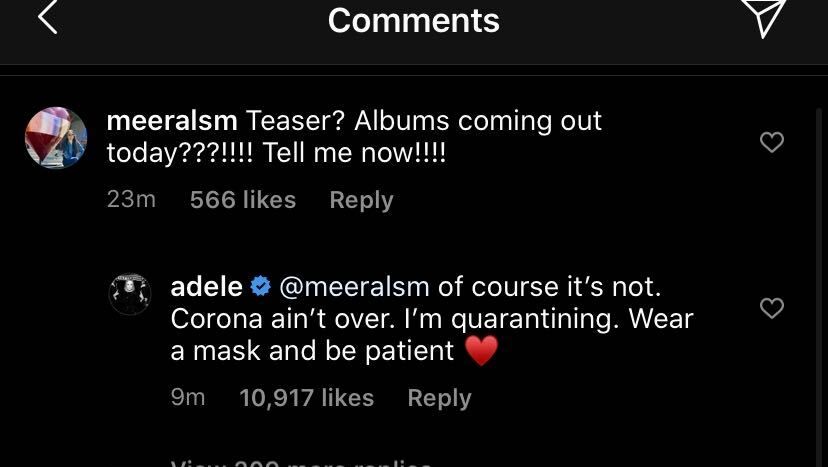The image size is (828, 467).
Task: Click the 9m timestamp on adele's reply
Action: coord(188,398)
